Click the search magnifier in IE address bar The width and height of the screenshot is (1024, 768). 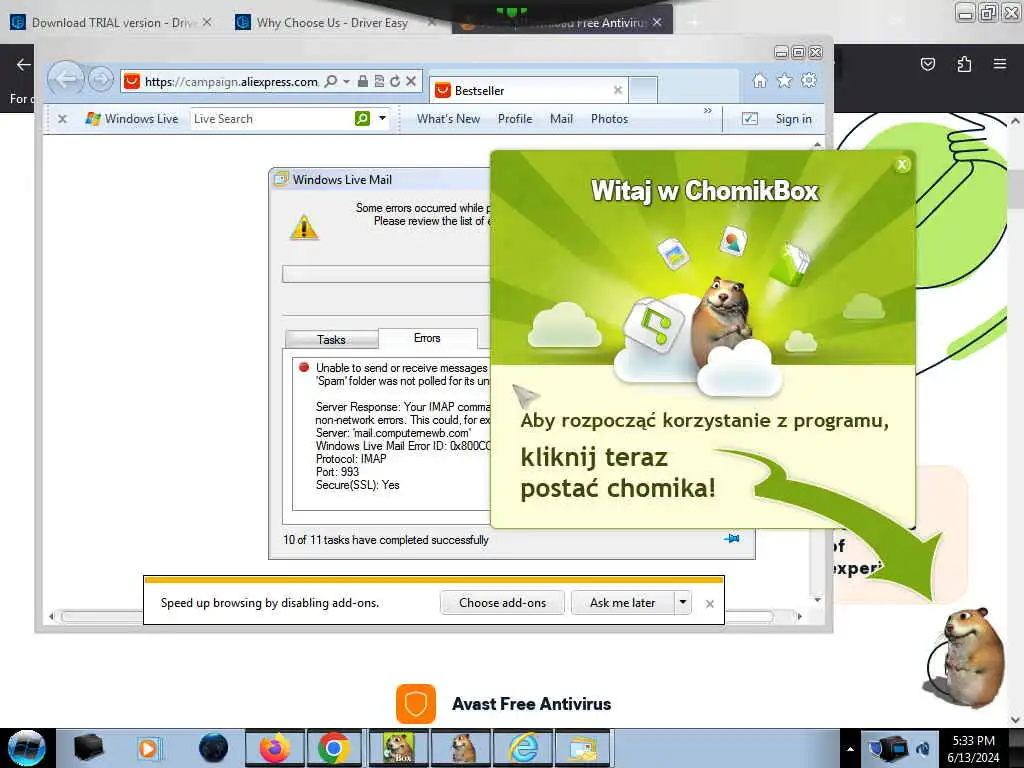click(331, 81)
